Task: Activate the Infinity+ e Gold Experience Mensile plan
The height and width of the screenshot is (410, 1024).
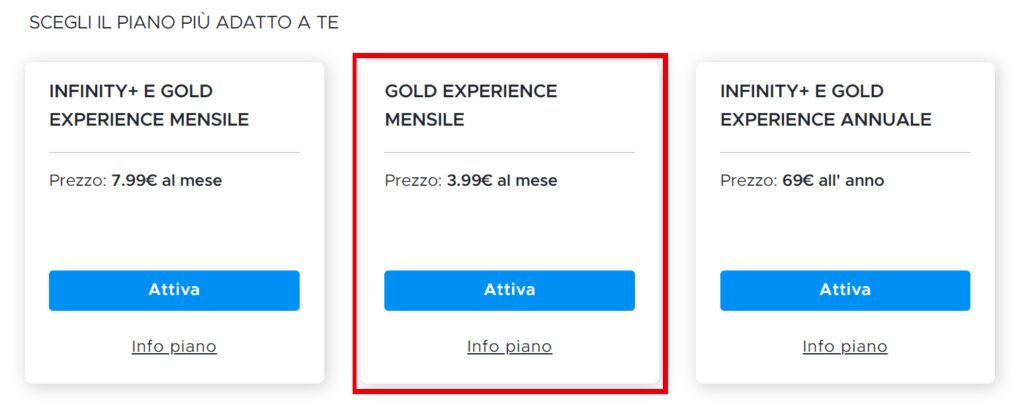Action: point(174,290)
